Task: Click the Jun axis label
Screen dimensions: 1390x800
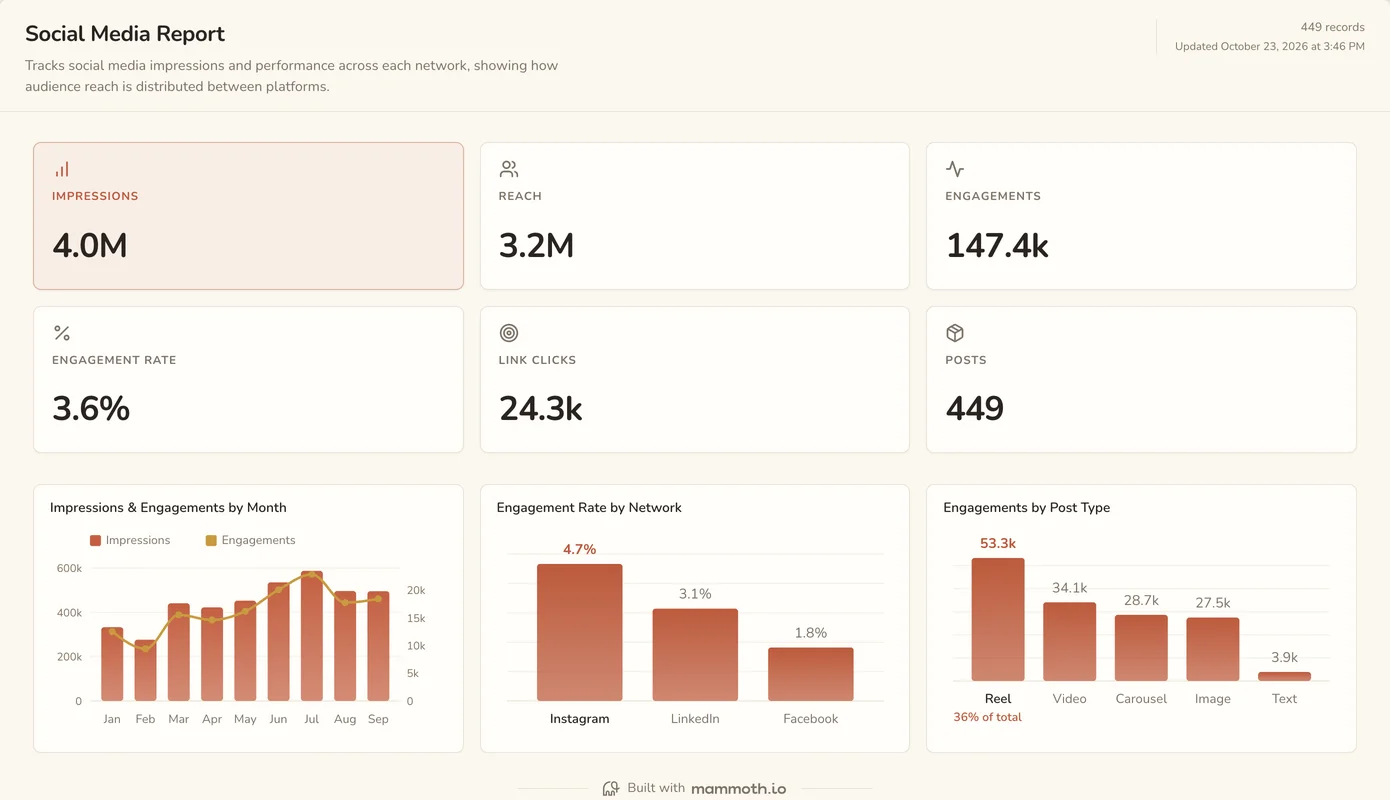Action: (x=278, y=719)
